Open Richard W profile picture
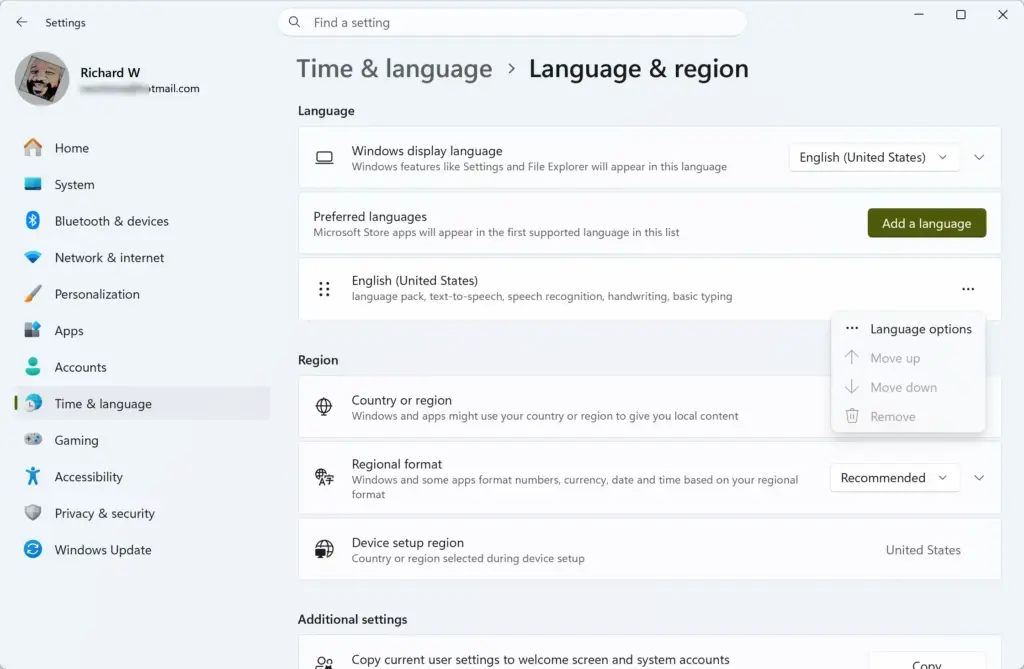Image resolution: width=1024 pixels, height=669 pixels. pyautogui.click(x=42, y=79)
